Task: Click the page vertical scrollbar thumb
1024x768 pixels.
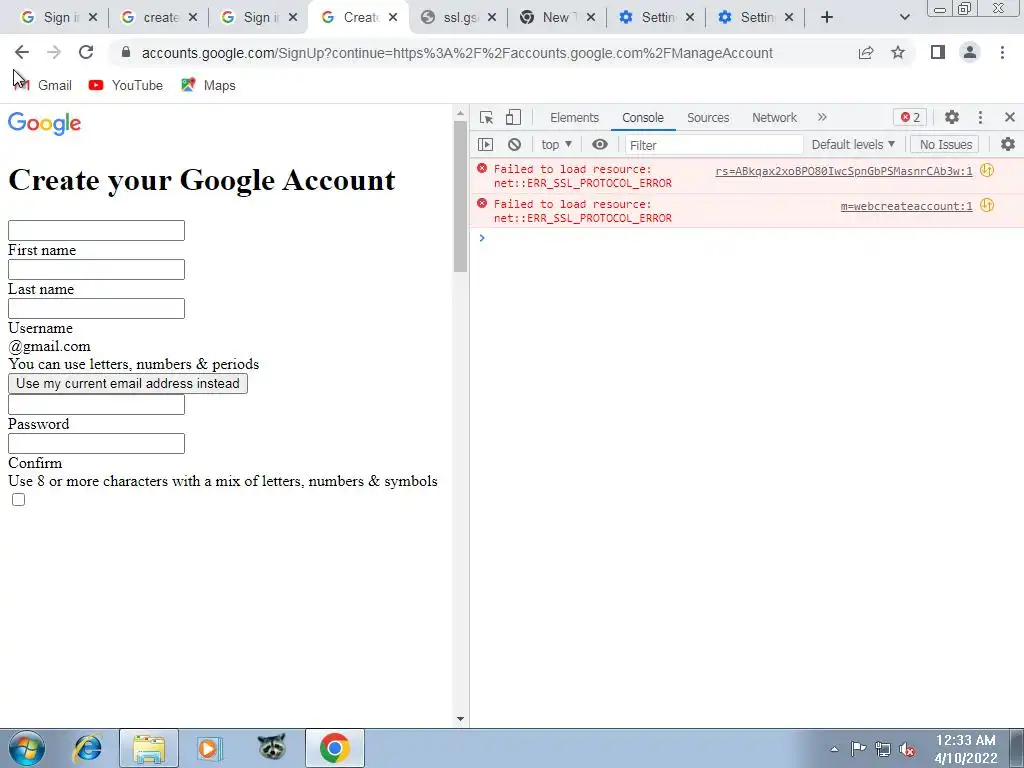Action: coord(460,196)
